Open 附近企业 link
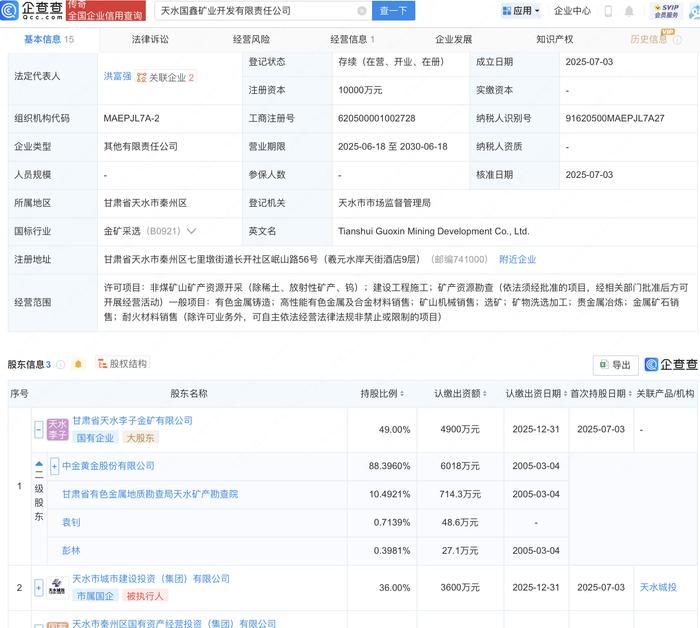 [x=517, y=259]
